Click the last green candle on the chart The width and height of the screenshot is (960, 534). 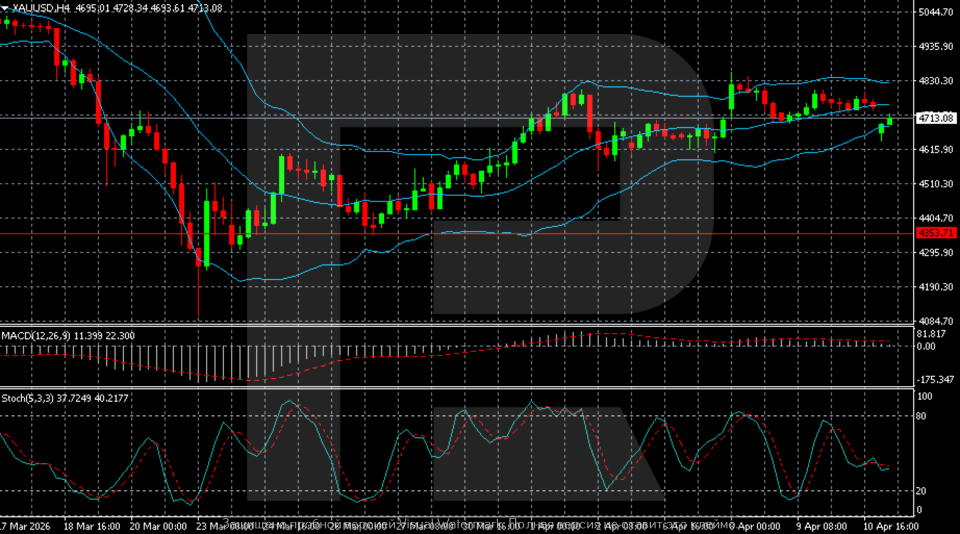(889, 121)
